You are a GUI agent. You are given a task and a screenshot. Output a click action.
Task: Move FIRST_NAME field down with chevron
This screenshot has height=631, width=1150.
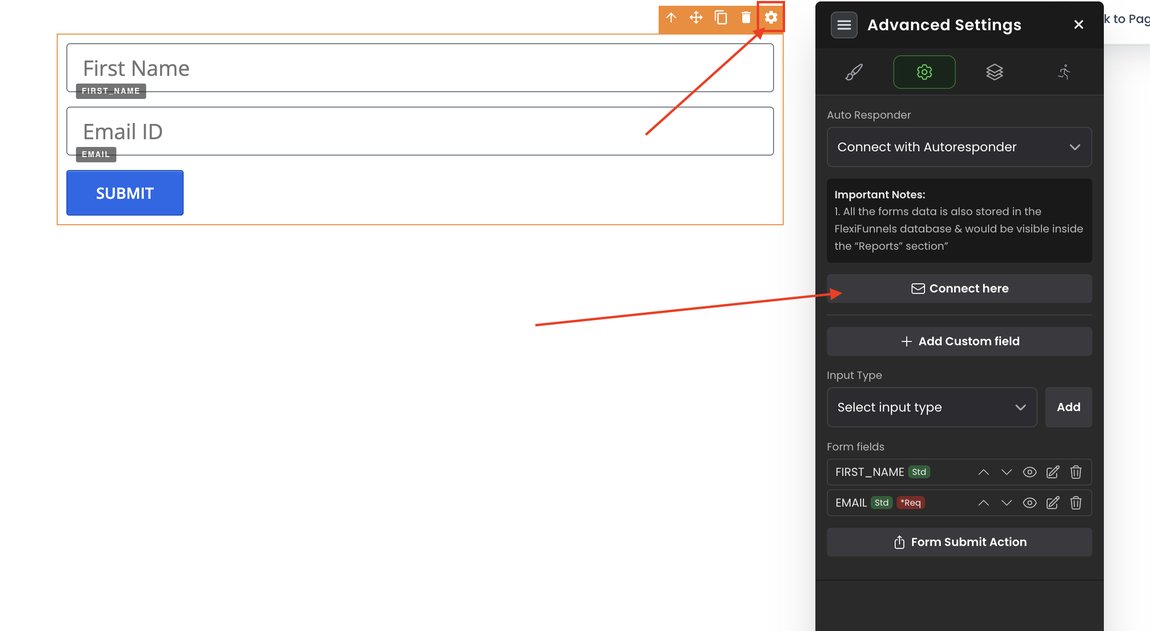click(x=1006, y=473)
